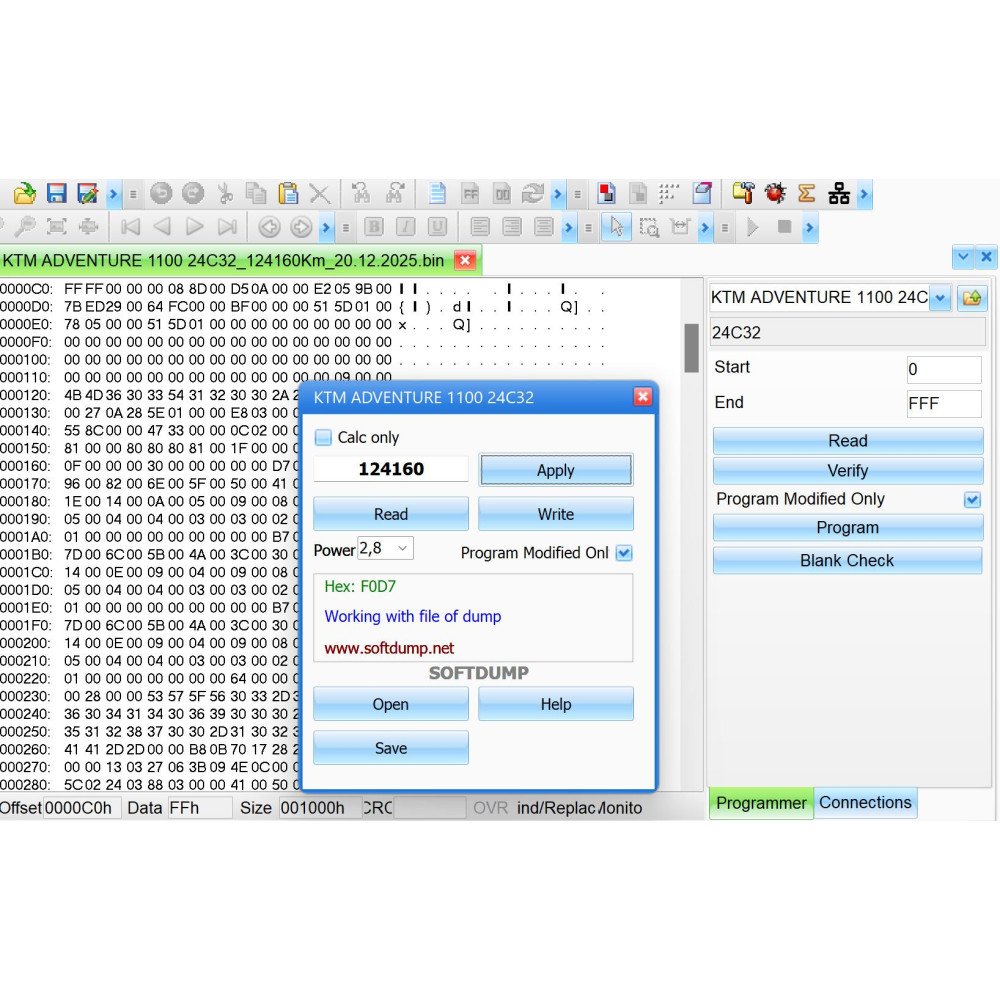Click the copy pages icon
The width and height of the screenshot is (1000, 1000).
[256, 193]
